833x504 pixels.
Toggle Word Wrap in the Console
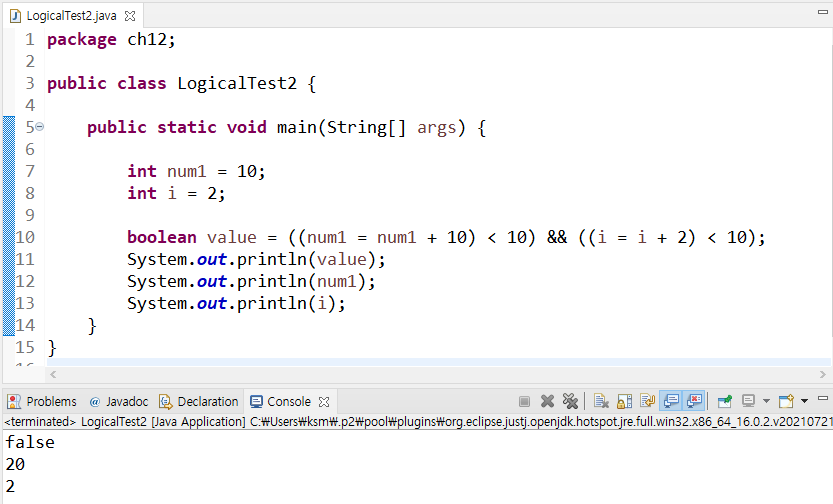tap(648, 401)
